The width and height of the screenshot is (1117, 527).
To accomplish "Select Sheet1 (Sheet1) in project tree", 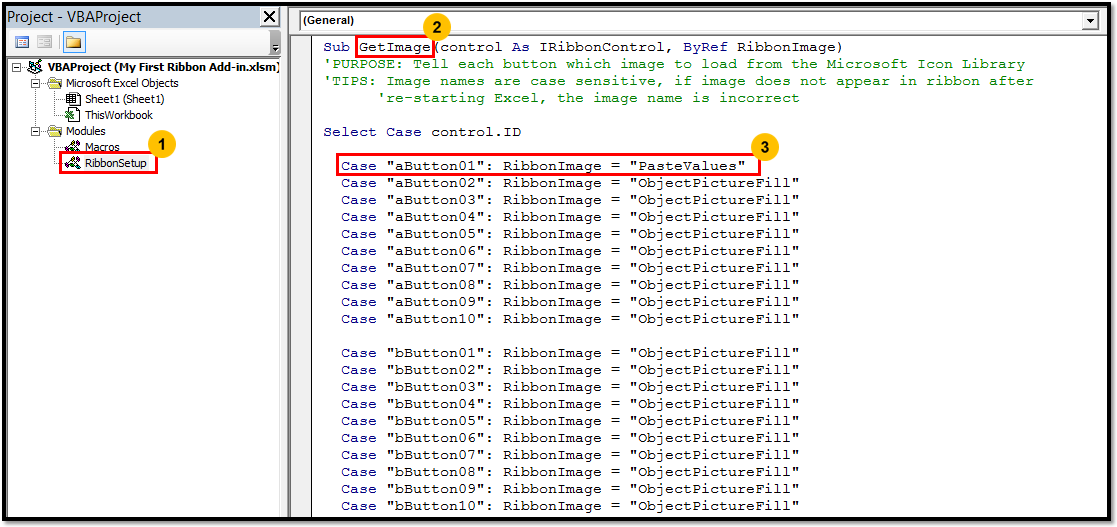I will point(124,99).
